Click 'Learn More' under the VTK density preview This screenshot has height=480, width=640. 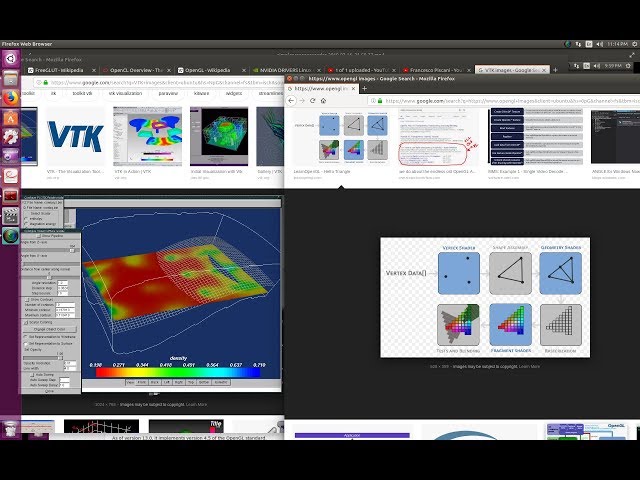pyautogui.click(x=196, y=404)
